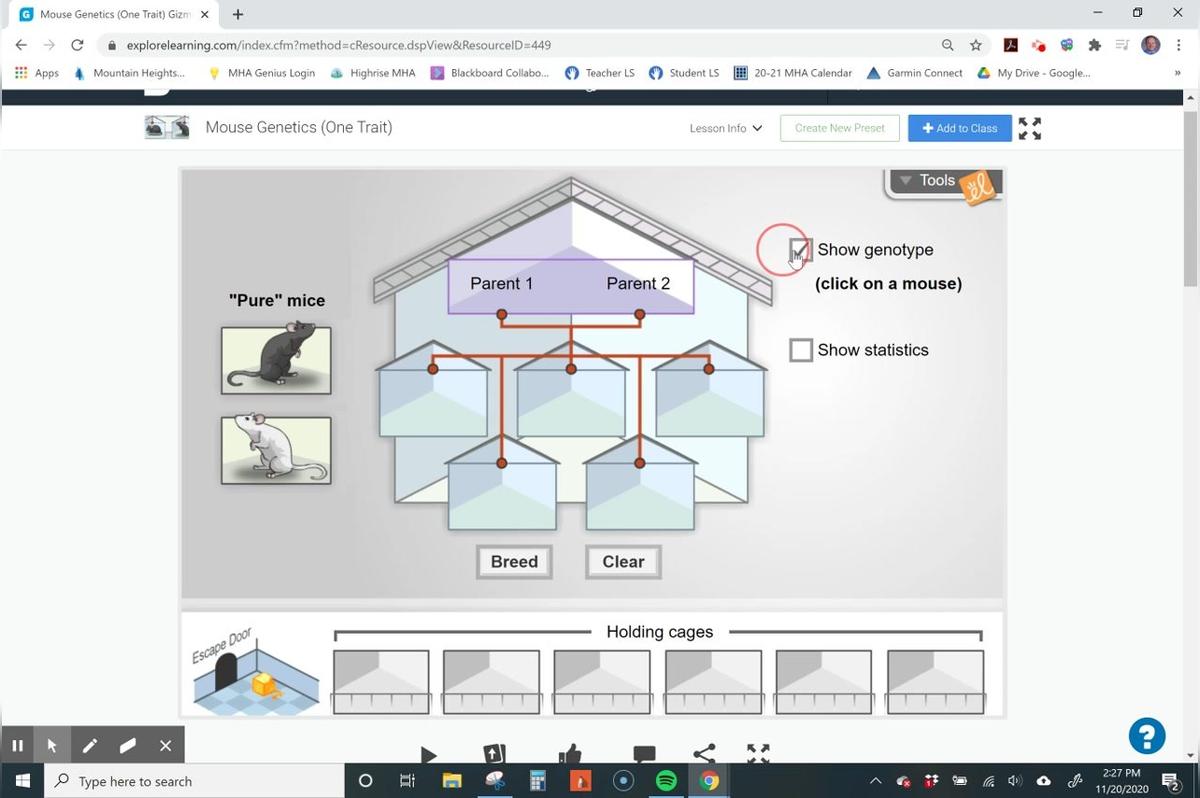Viewport: 1200px width, 798px height.
Task: Close the recording annotation toolbar
Action: pyautogui.click(x=166, y=746)
